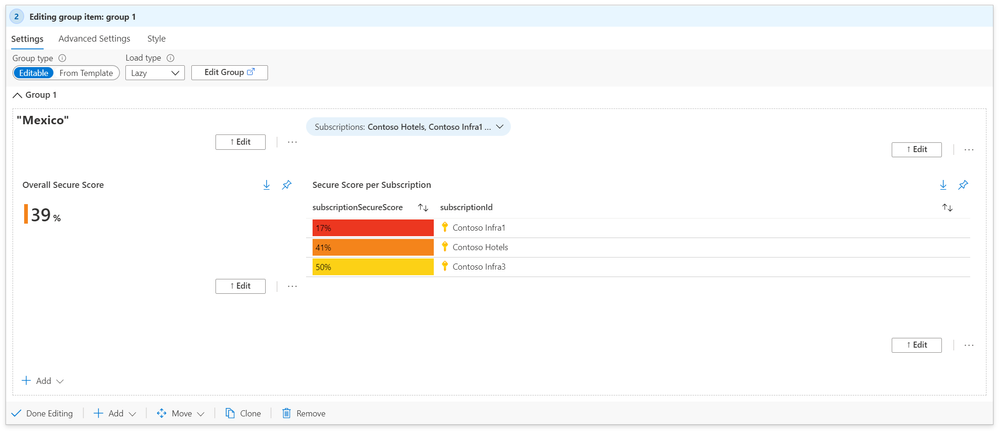This screenshot has width=999, height=431.
Task: Click Edit button under Secure Score grid
Action: pos(917,345)
